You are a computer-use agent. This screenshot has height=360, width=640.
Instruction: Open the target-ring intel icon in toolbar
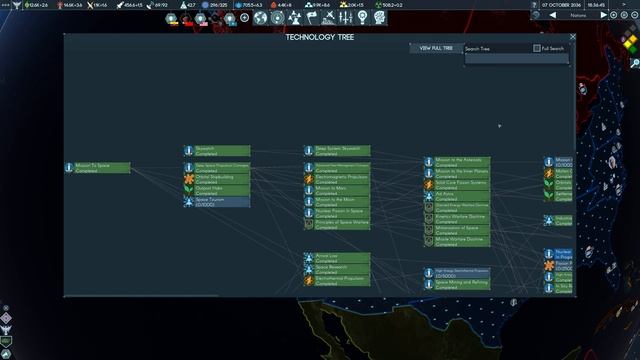coord(277,18)
